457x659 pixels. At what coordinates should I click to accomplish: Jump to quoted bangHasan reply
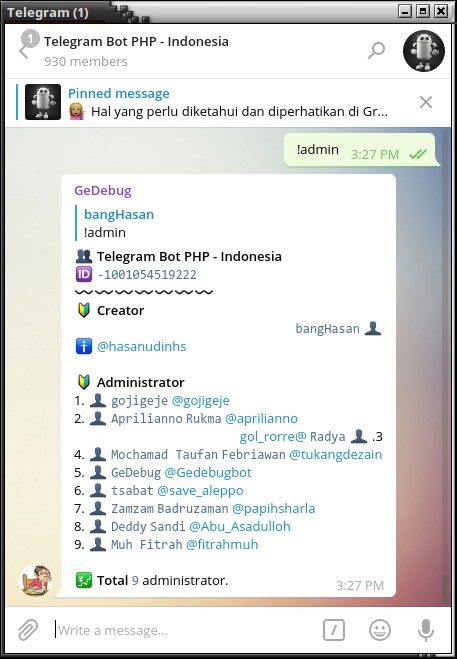pos(119,223)
